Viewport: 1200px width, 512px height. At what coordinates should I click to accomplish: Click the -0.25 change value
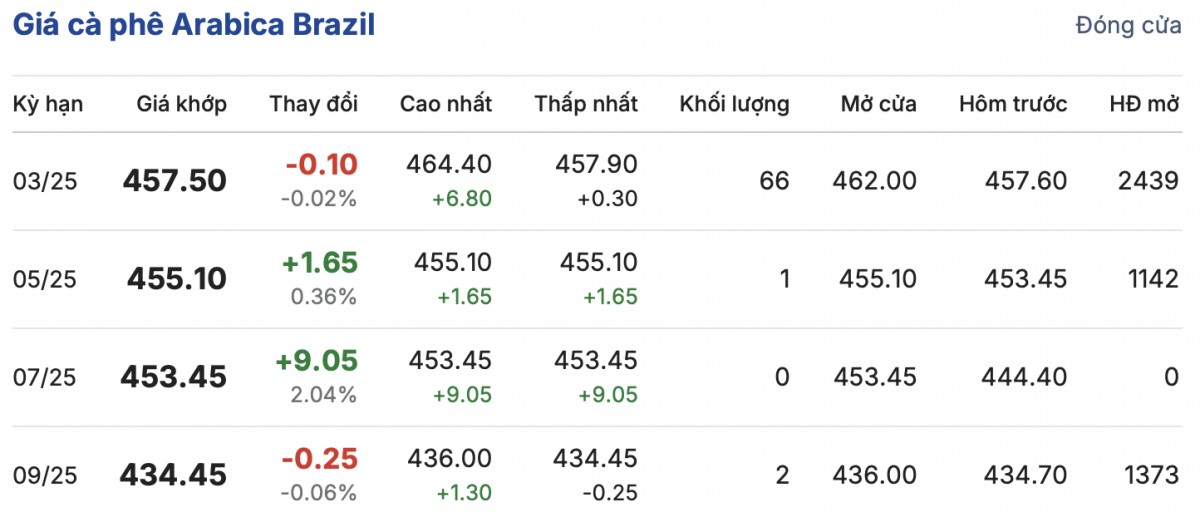coord(319,458)
